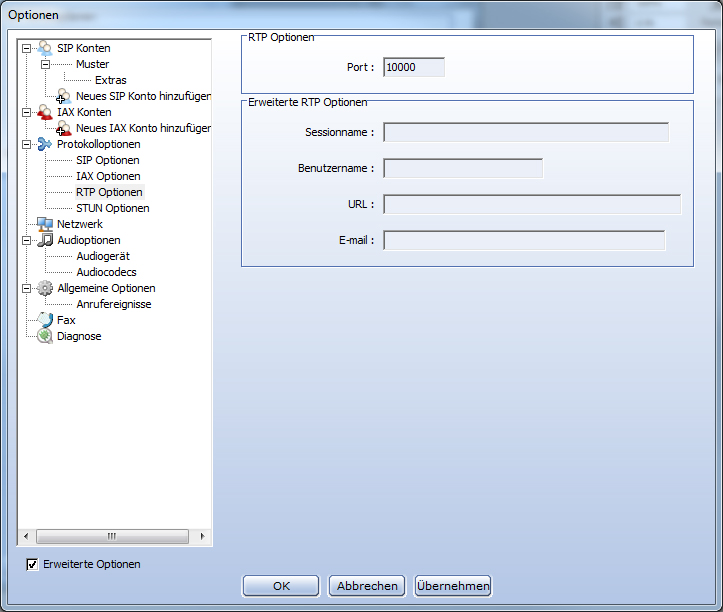Click the Übernehmen button
The width and height of the screenshot is (723, 612).
[453, 586]
